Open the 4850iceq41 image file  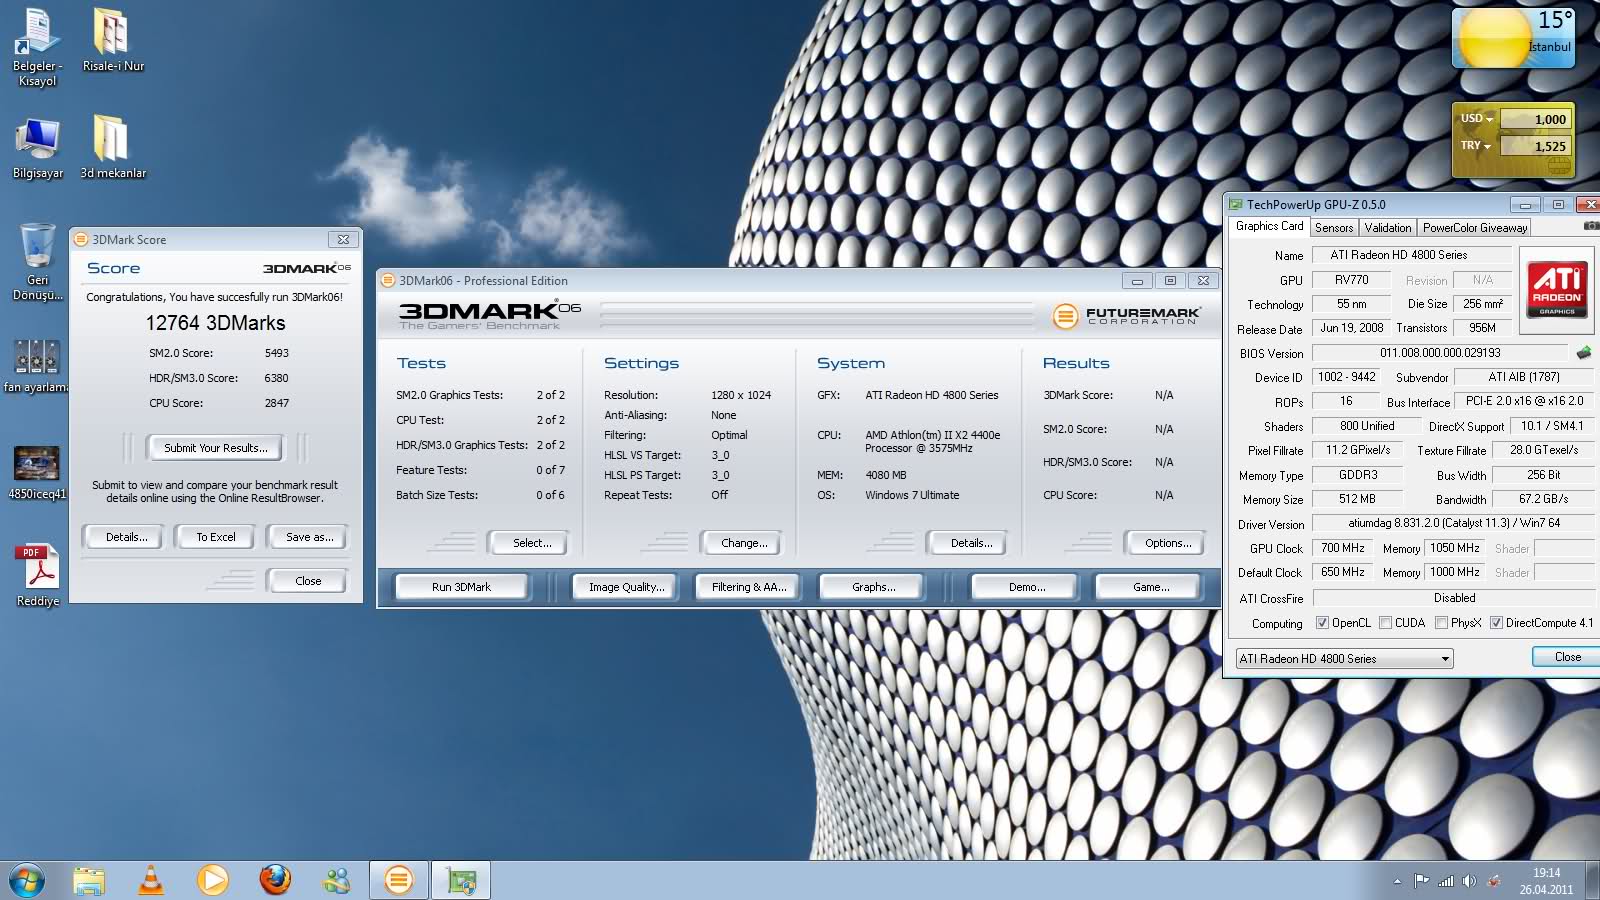tap(37, 472)
